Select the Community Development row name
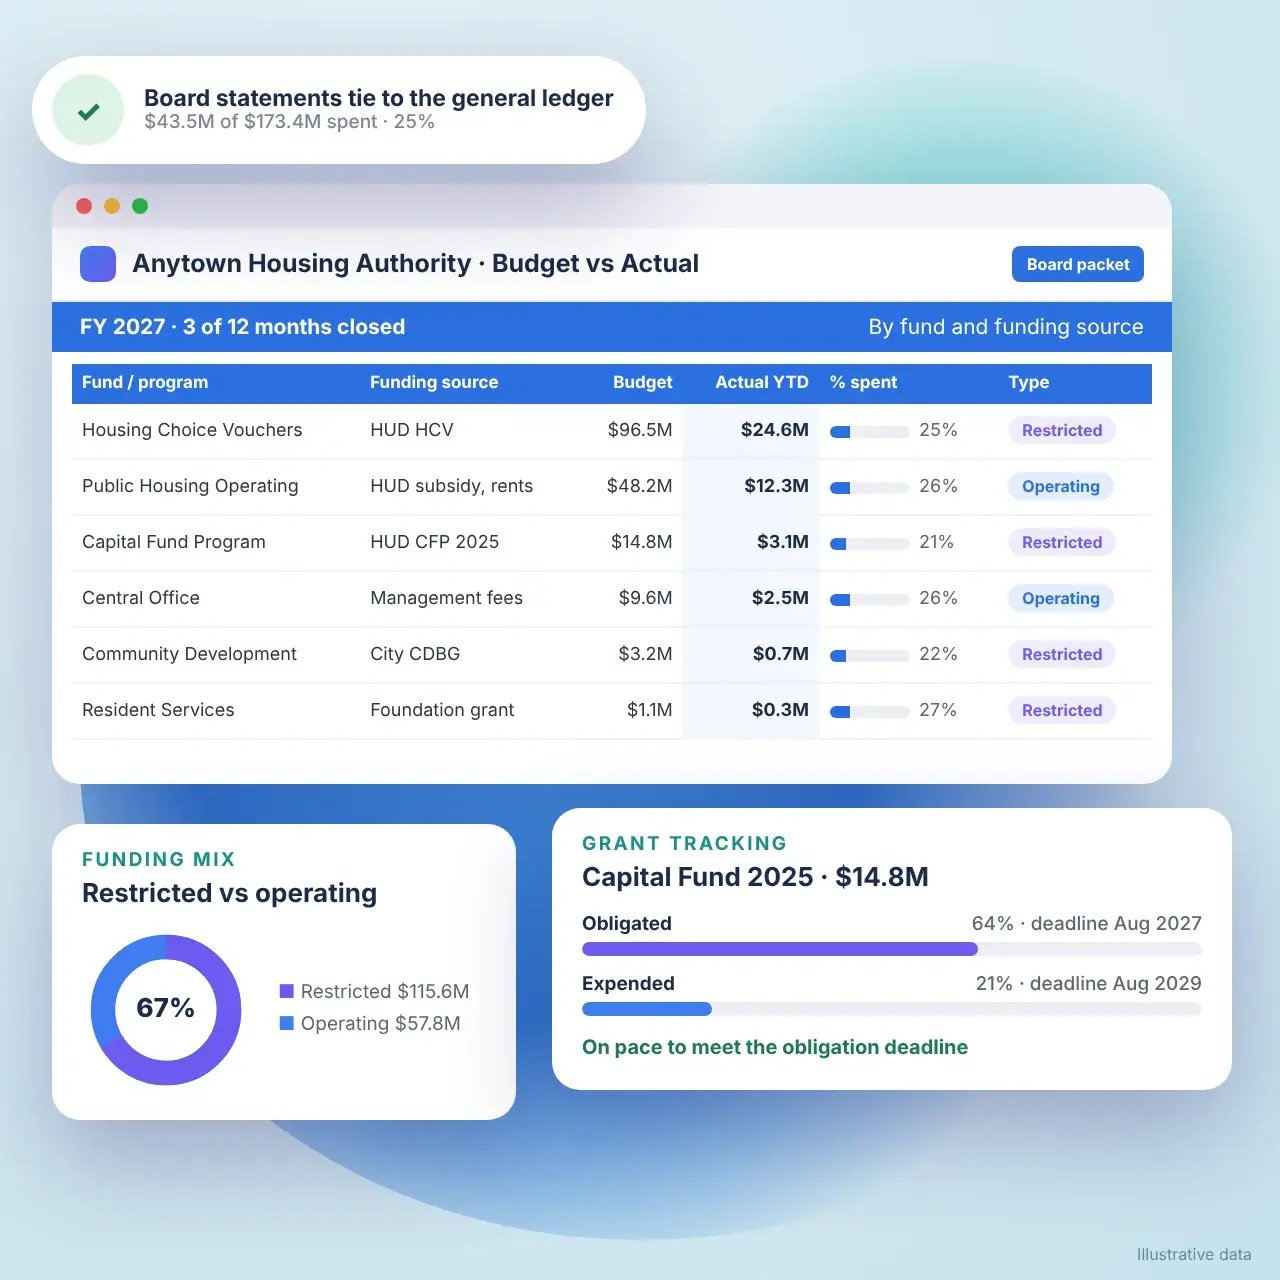The height and width of the screenshot is (1280, 1280). (x=190, y=654)
